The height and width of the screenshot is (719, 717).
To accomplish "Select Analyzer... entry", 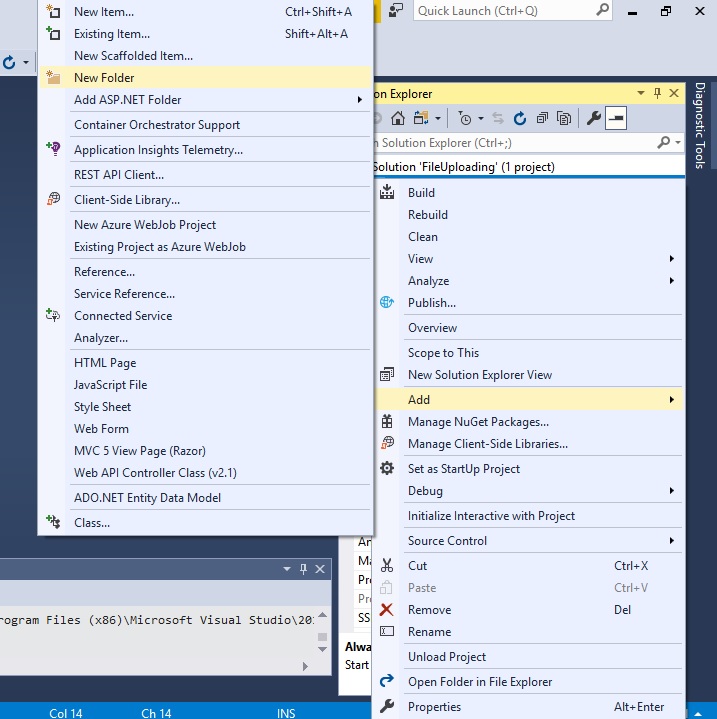I will tap(205, 338).
